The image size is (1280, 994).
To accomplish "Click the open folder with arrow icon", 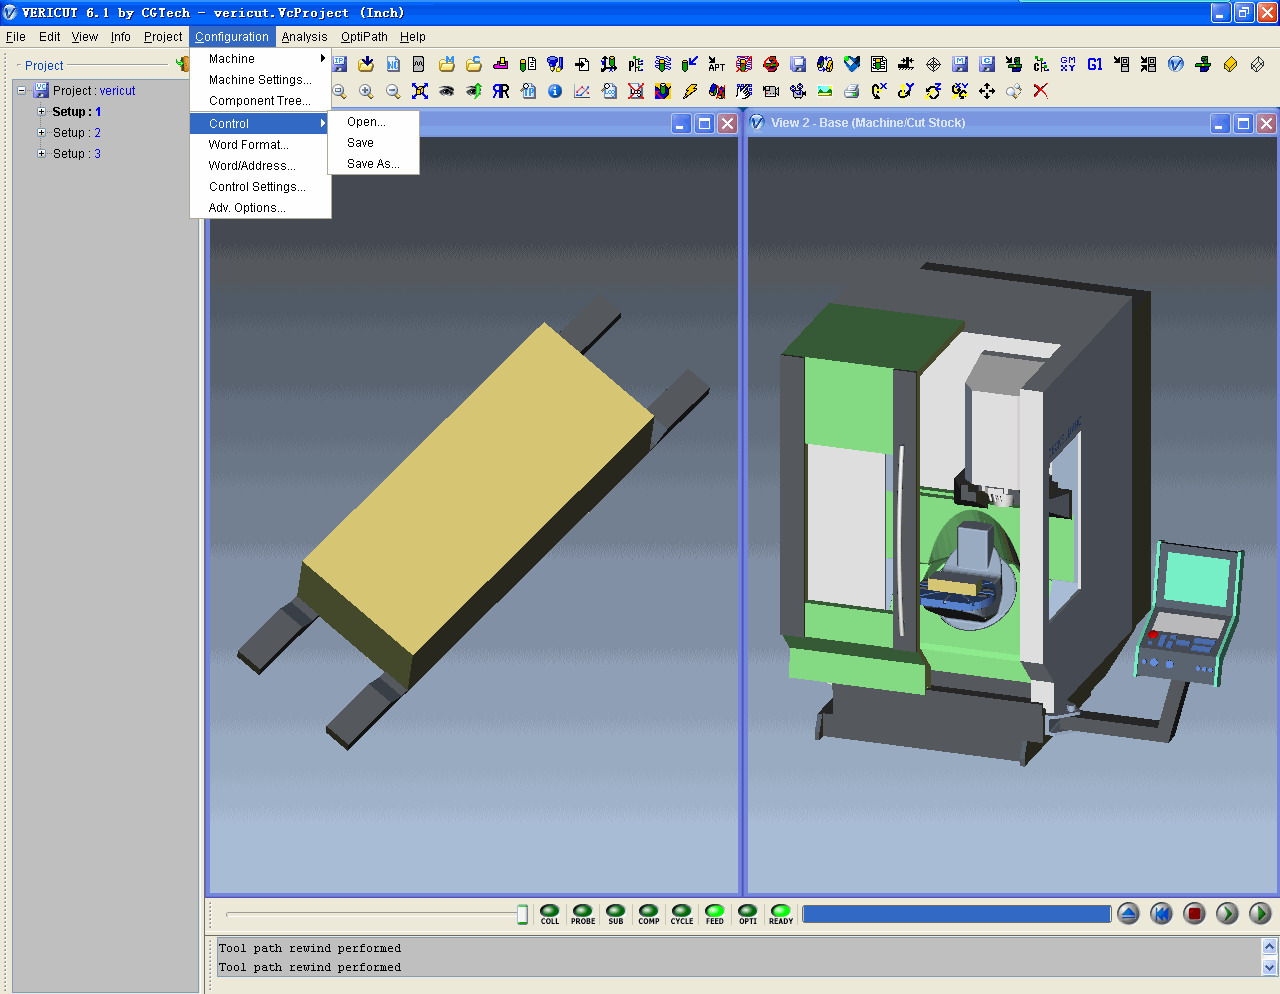I will click(366, 64).
